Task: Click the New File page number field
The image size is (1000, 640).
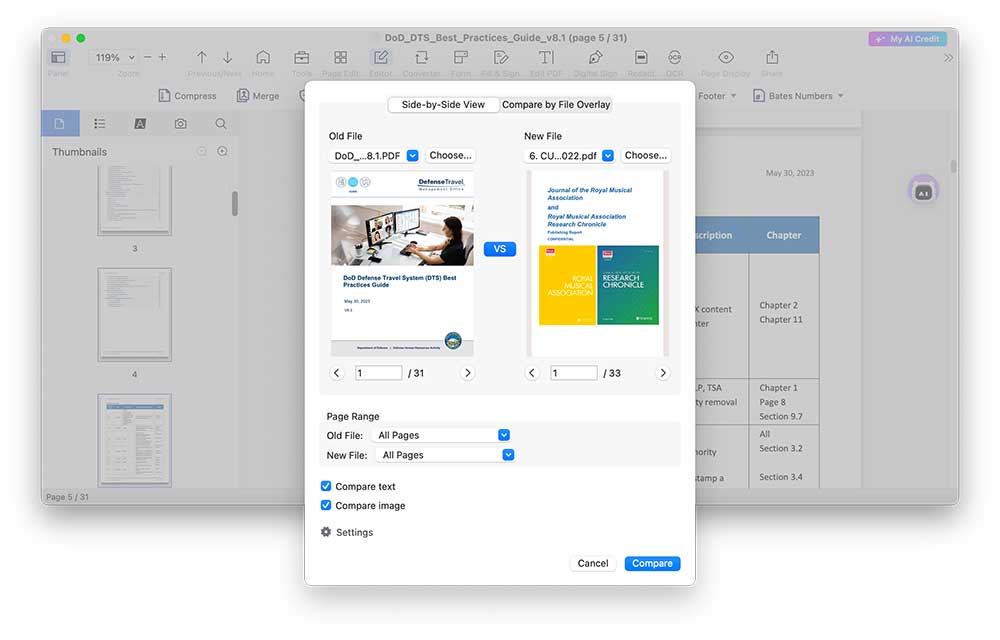Action: (x=573, y=373)
